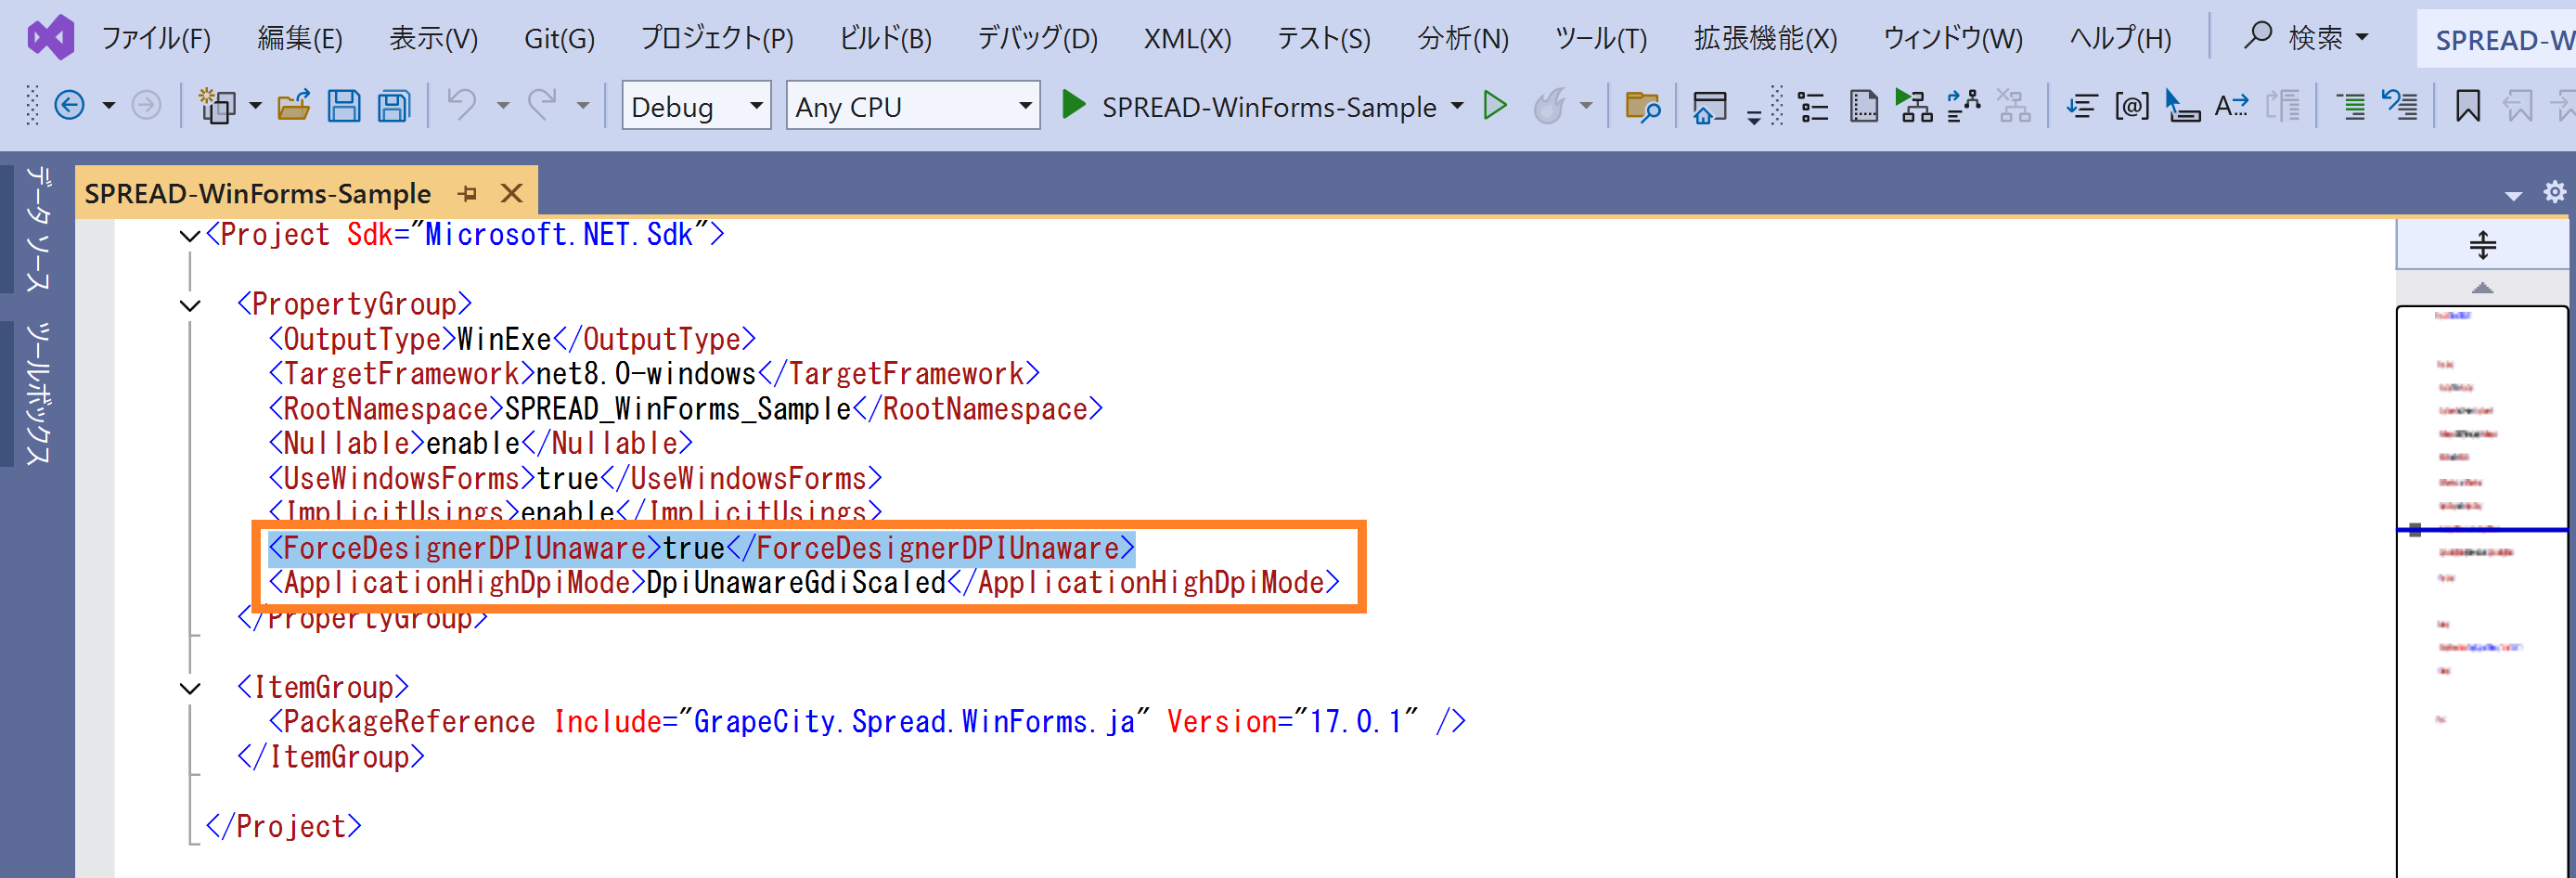Screen dimensions: 2576x878
Task: Open the ヘルプ(H) menu
Action: 2119,38
